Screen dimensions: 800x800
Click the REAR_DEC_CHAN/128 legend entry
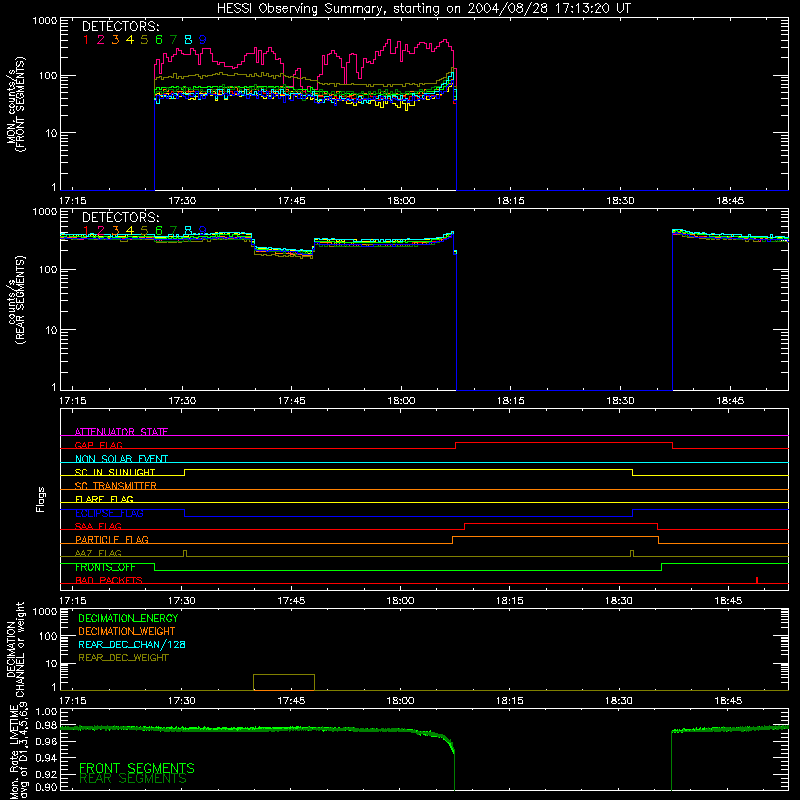[x=132, y=644]
